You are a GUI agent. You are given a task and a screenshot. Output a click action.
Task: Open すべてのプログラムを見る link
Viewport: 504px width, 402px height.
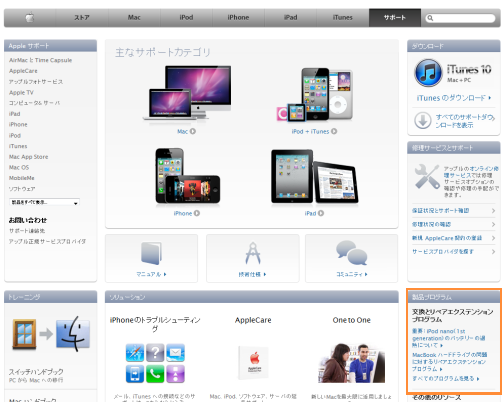pos(445,379)
